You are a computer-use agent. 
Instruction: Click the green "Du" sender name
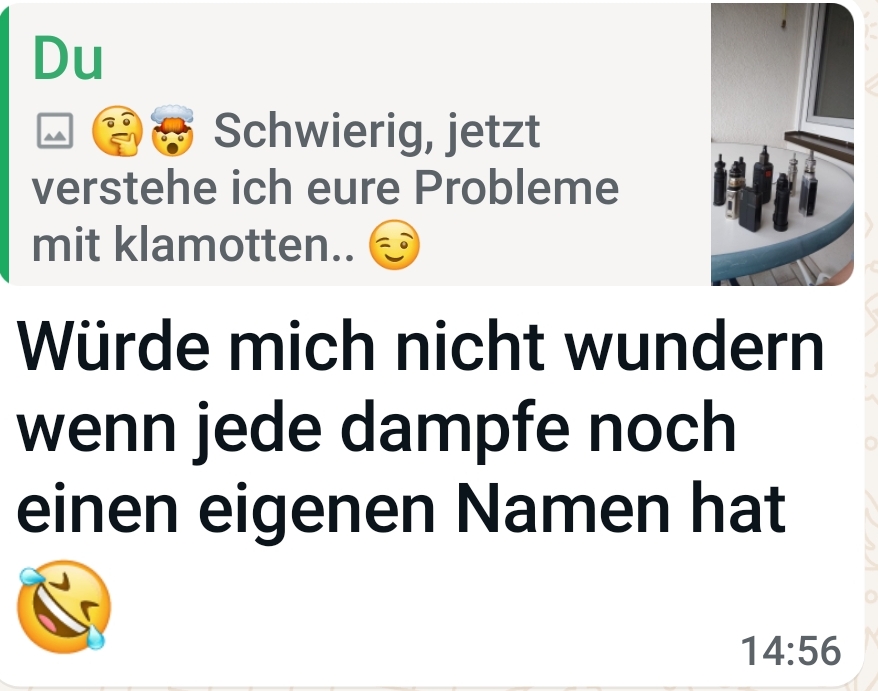tap(68, 58)
